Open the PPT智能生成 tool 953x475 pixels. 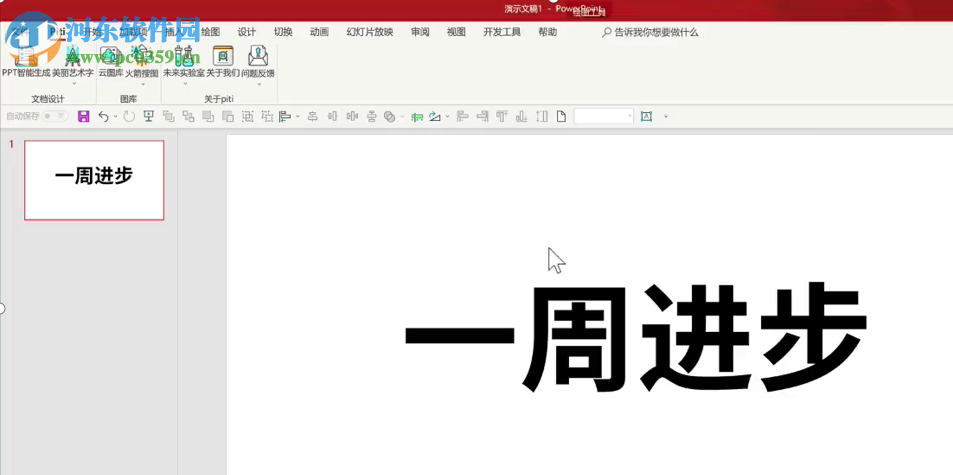tap(26, 61)
